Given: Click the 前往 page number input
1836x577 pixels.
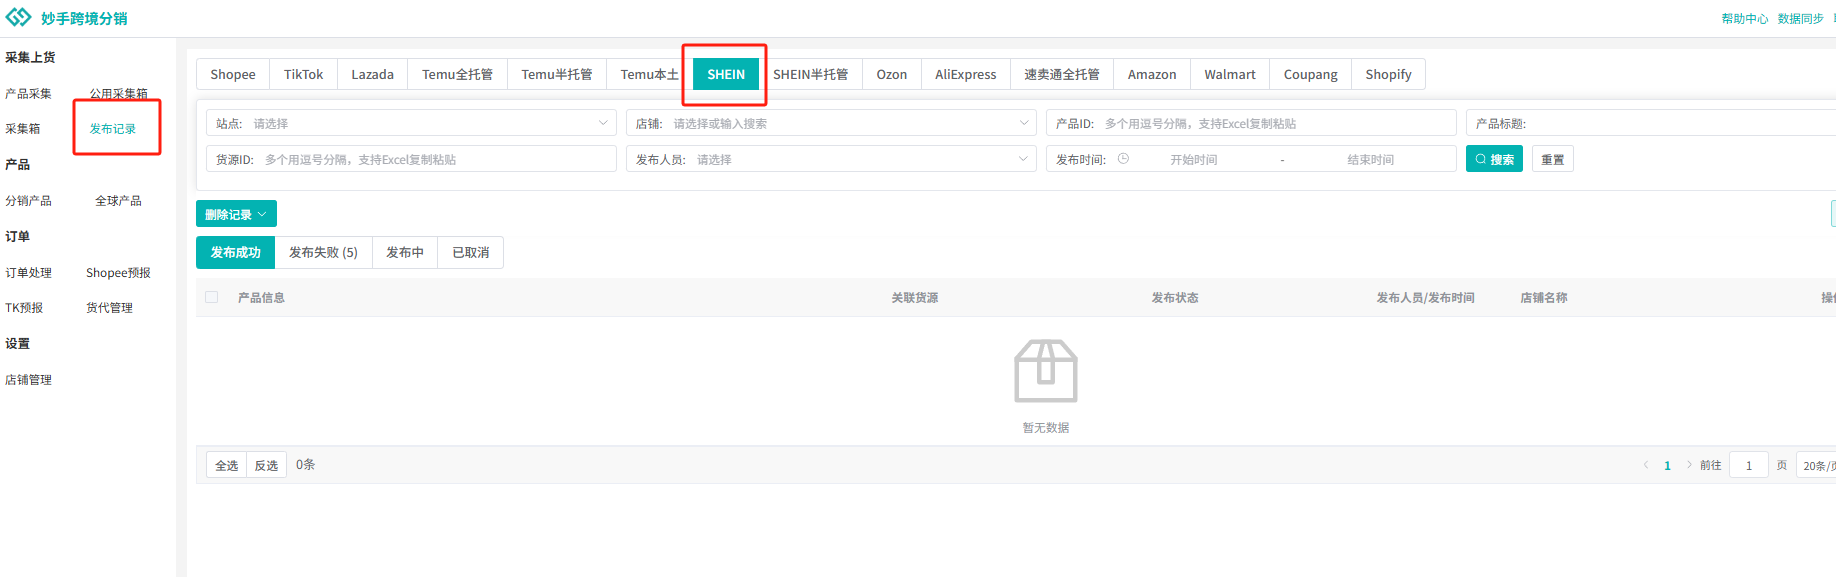Looking at the screenshot, I should click(1749, 465).
